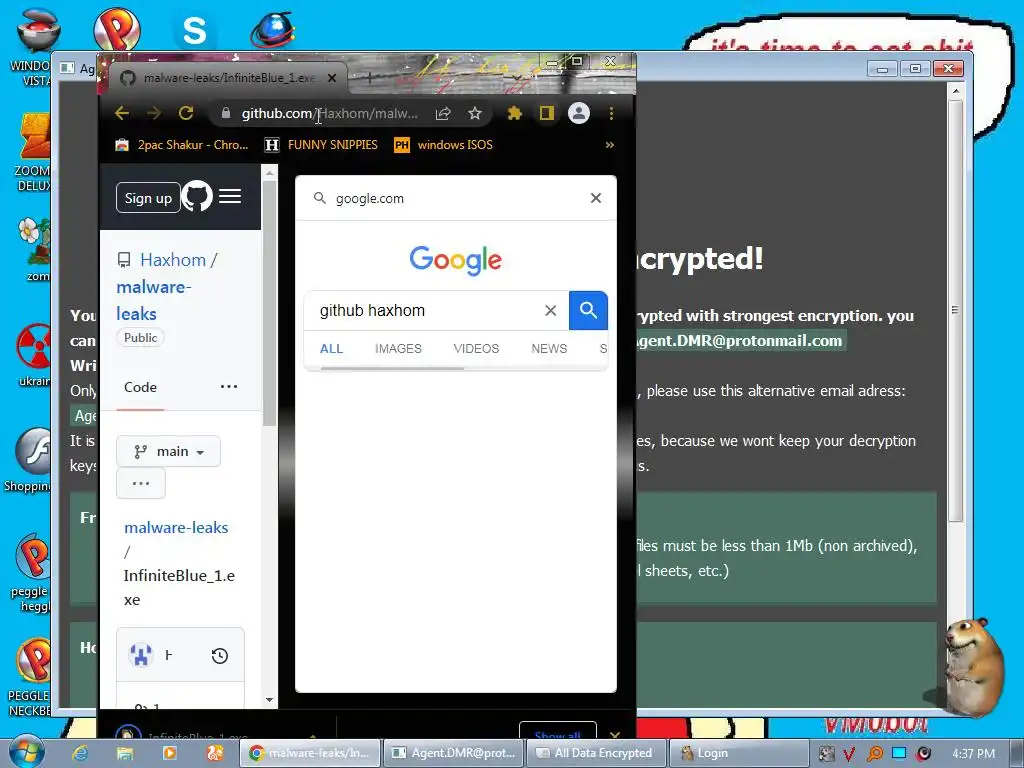Open the main branch dropdown
1024x768 pixels.
coord(168,451)
